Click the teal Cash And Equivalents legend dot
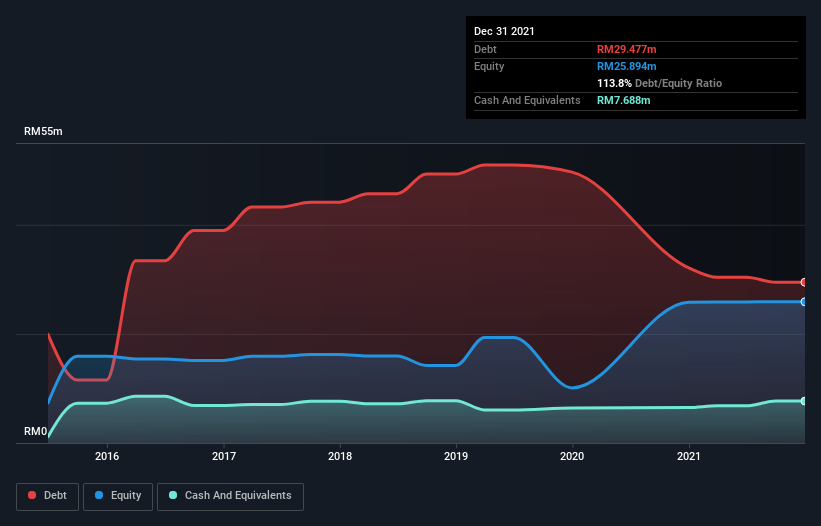The width and height of the screenshot is (821, 526). coord(173,495)
